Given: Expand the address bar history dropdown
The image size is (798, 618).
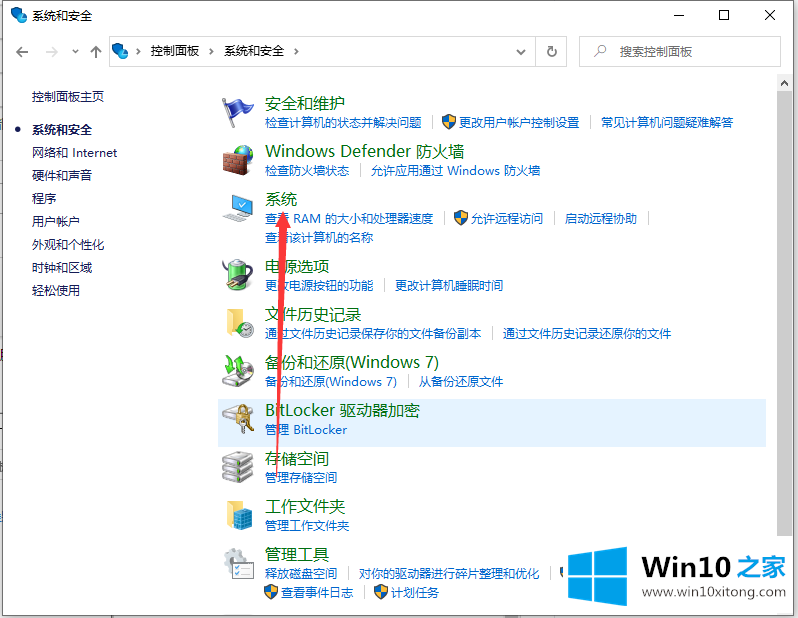Looking at the screenshot, I should (521, 51).
